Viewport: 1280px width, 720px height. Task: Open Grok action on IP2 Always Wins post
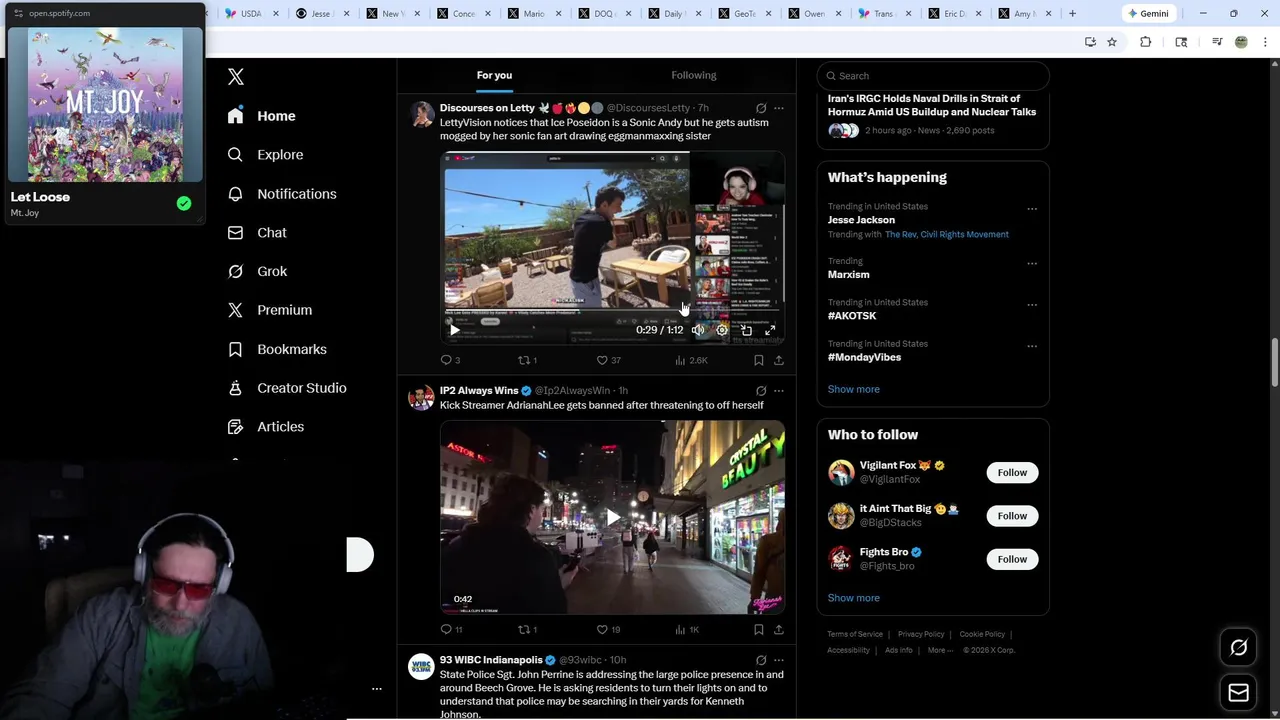pyautogui.click(x=761, y=391)
